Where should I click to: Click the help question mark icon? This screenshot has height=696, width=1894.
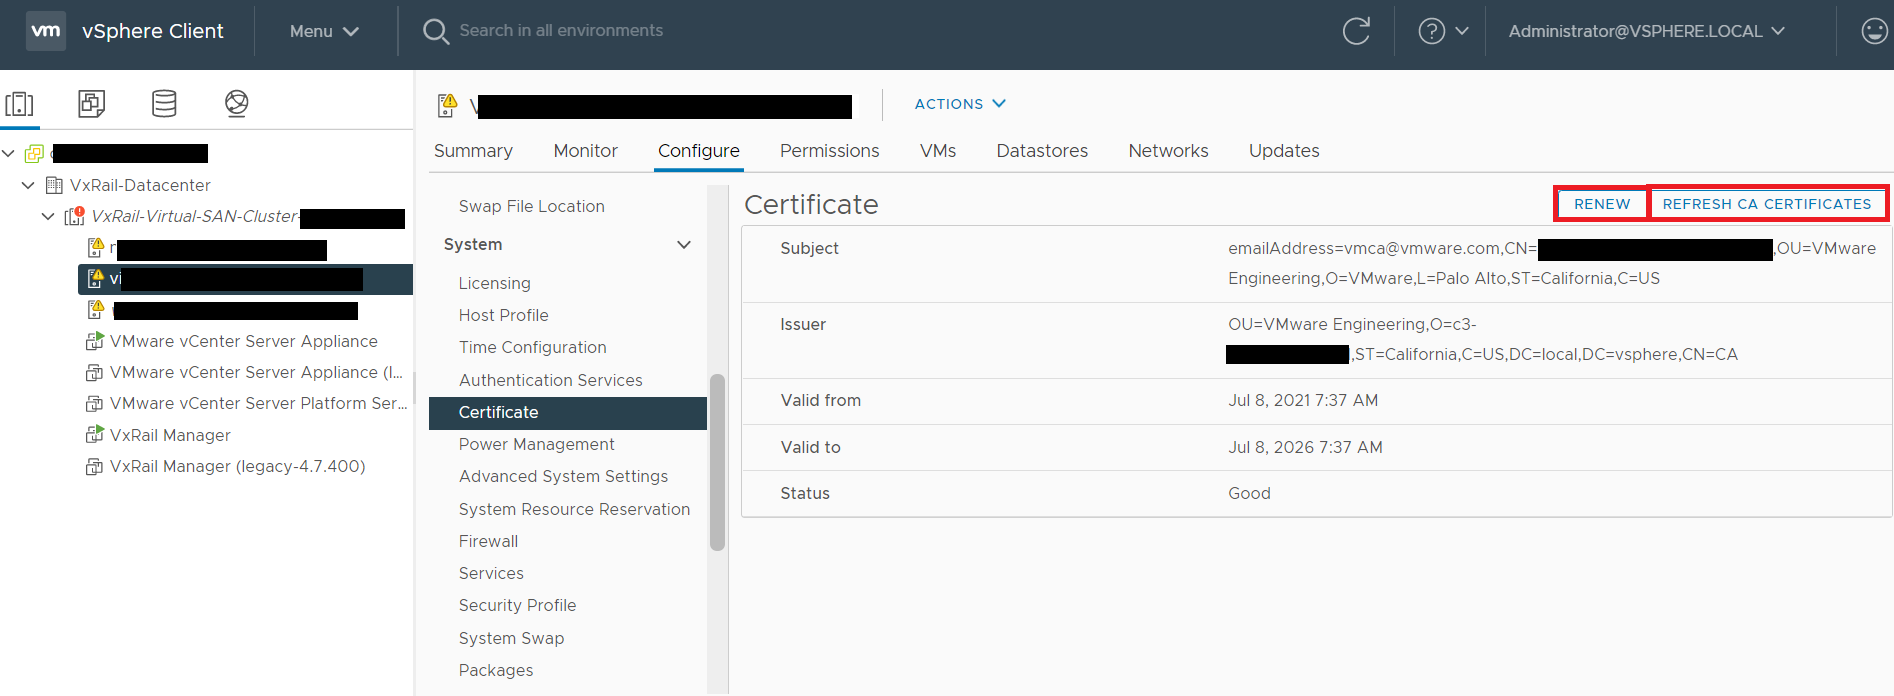1431,31
